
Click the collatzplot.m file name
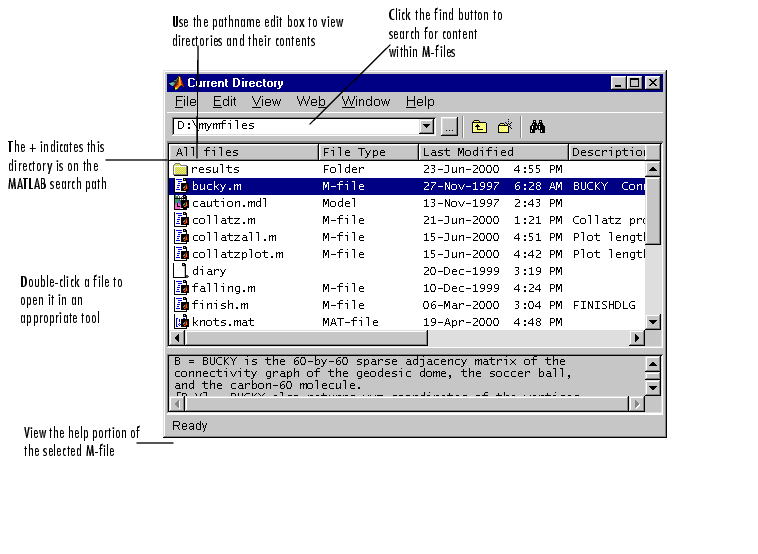[x=238, y=254]
